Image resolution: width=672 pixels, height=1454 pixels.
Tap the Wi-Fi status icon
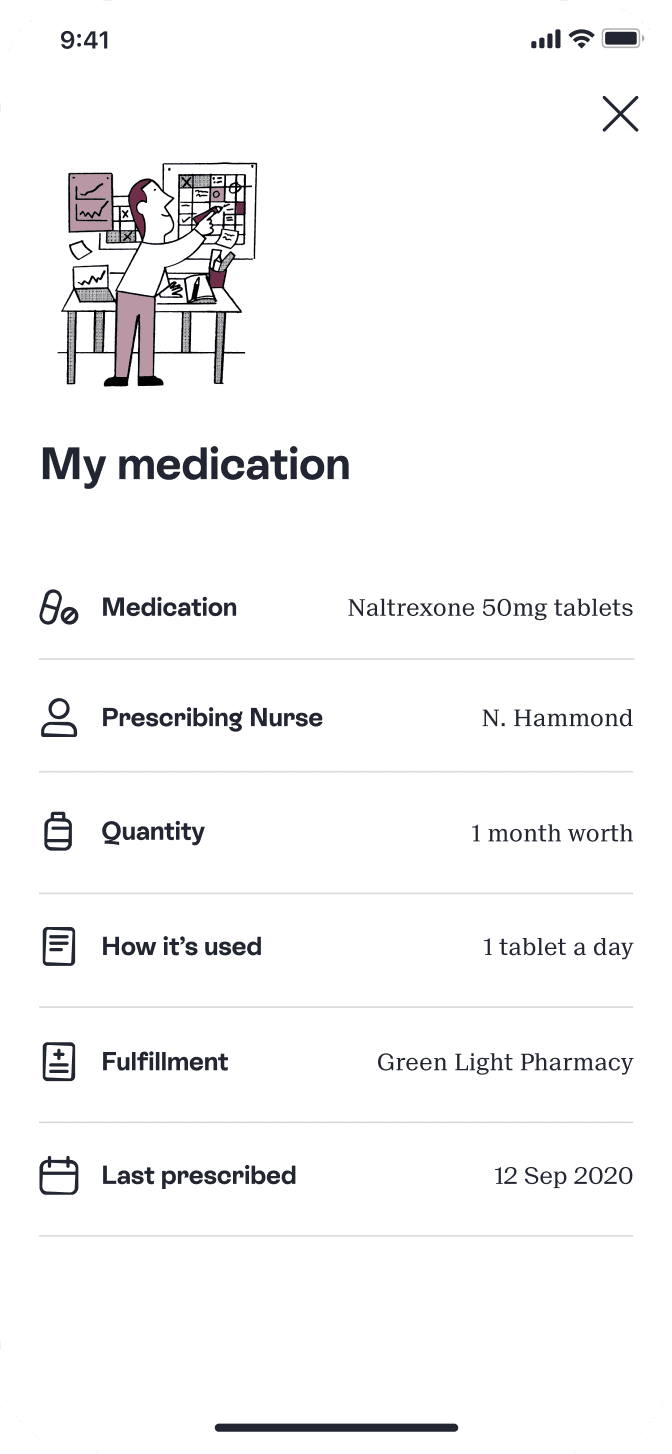pos(581,39)
